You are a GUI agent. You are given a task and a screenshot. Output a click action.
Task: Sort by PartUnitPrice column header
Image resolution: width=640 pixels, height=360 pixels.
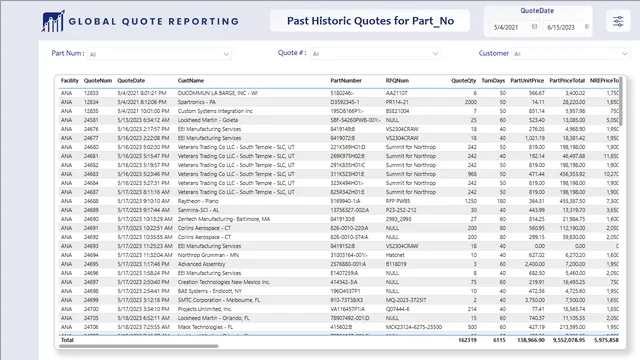pyautogui.click(x=527, y=81)
